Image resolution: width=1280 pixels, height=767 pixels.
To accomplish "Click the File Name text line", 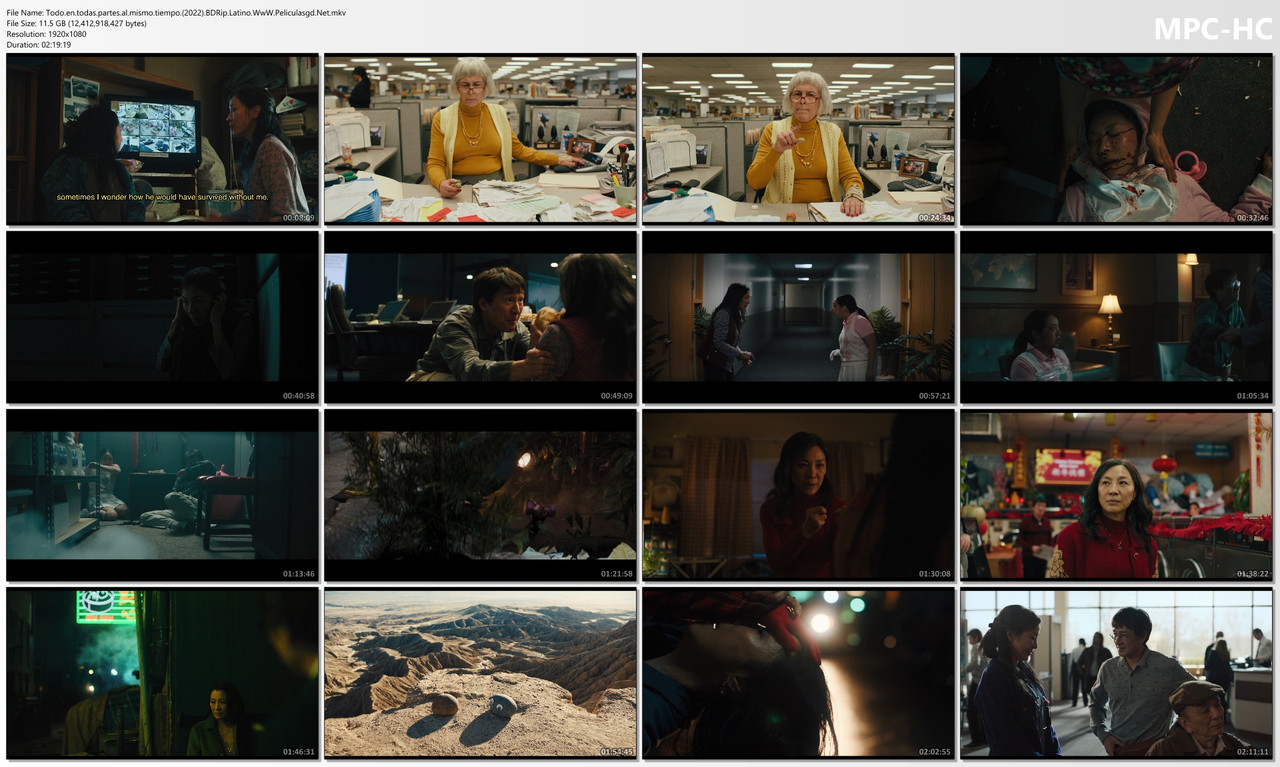I will pyautogui.click(x=176, y=12).
